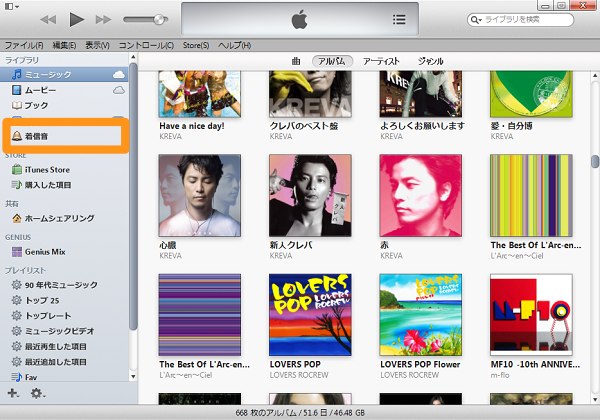Open the Up Next list icon
This screenshot has width=600, height=420.
(x=399, y=19)
